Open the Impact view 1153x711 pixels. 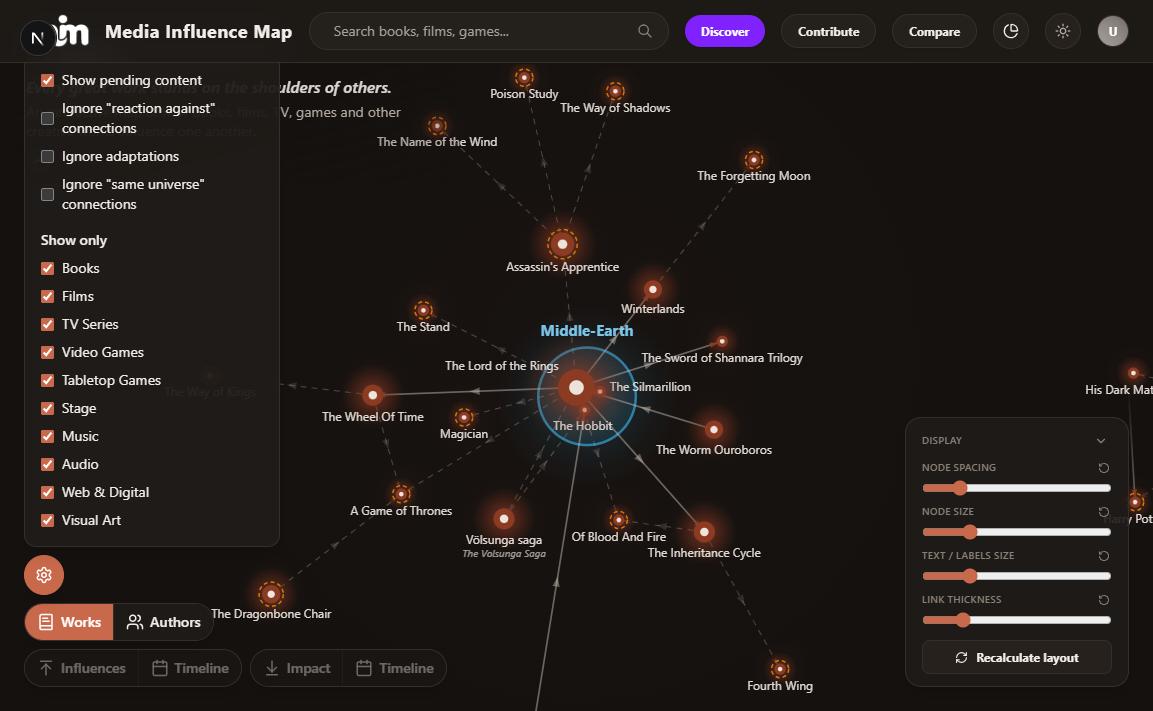click(297, 668)
